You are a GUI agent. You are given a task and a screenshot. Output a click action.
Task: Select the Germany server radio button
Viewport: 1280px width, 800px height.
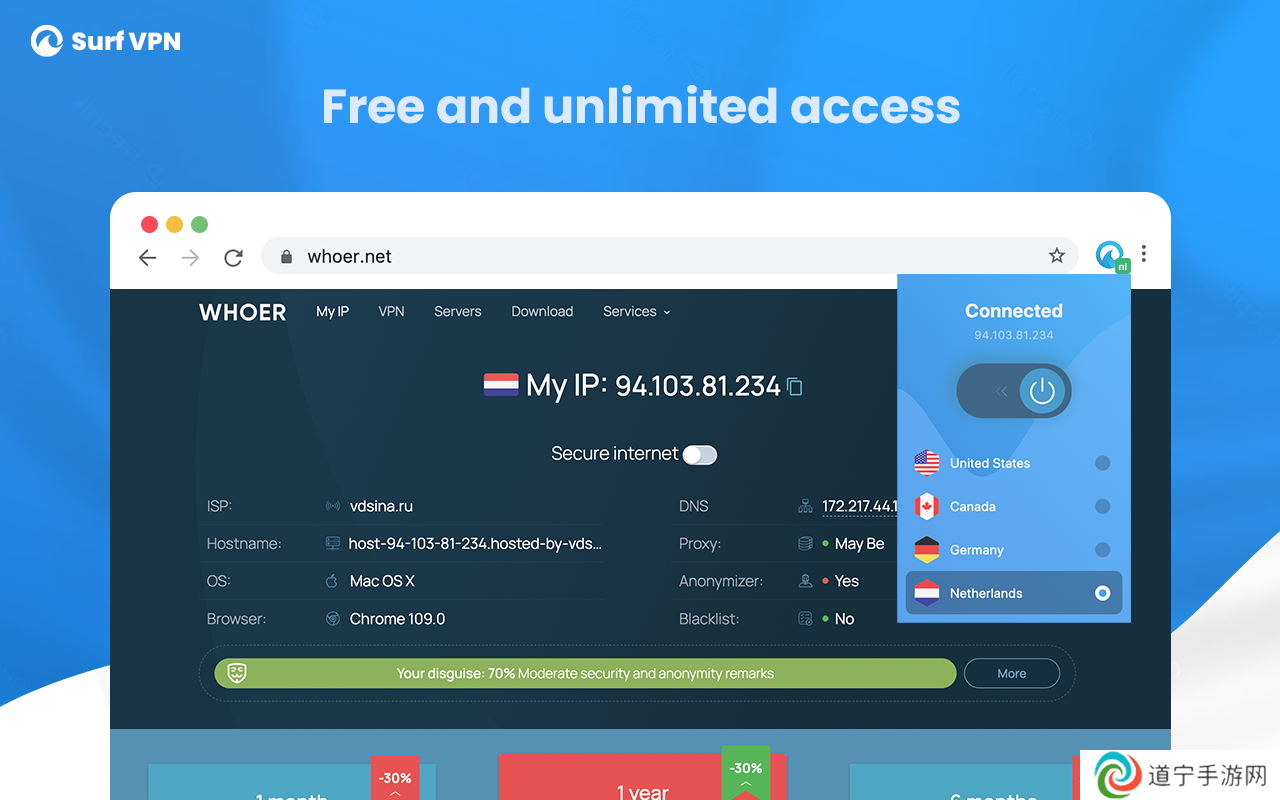tap(1102, 550)
